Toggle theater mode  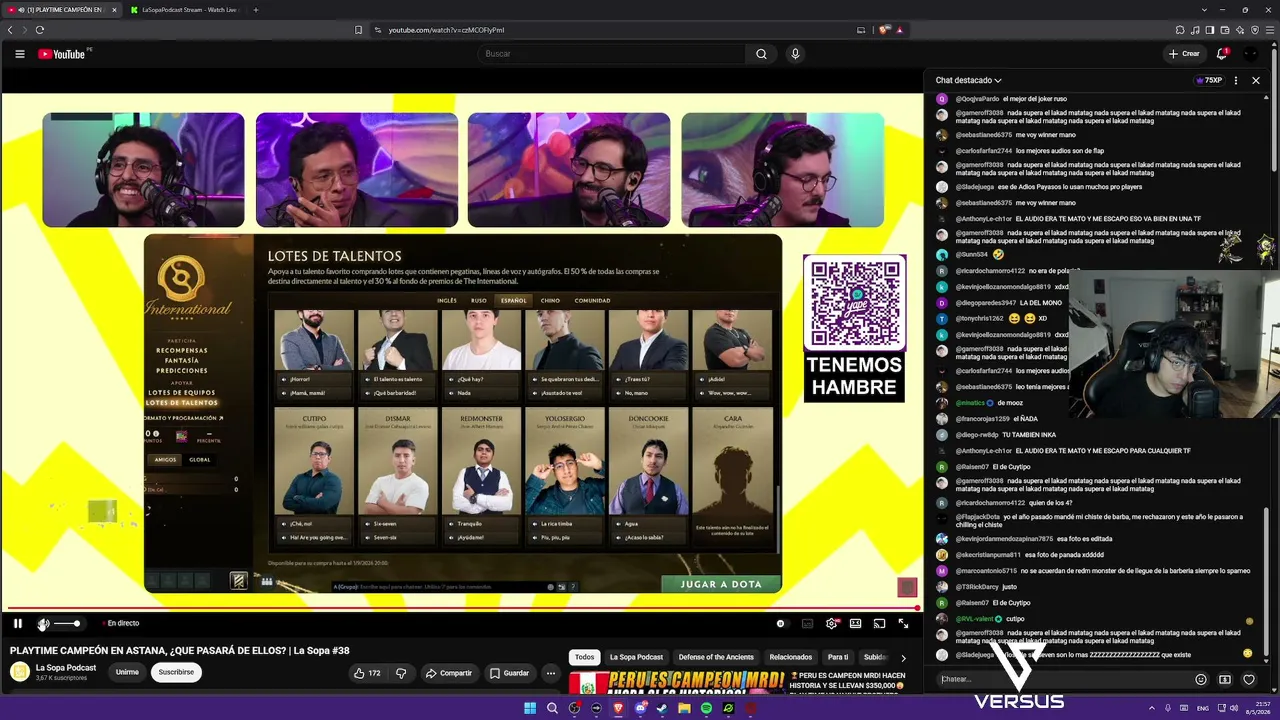click(855, 623)
